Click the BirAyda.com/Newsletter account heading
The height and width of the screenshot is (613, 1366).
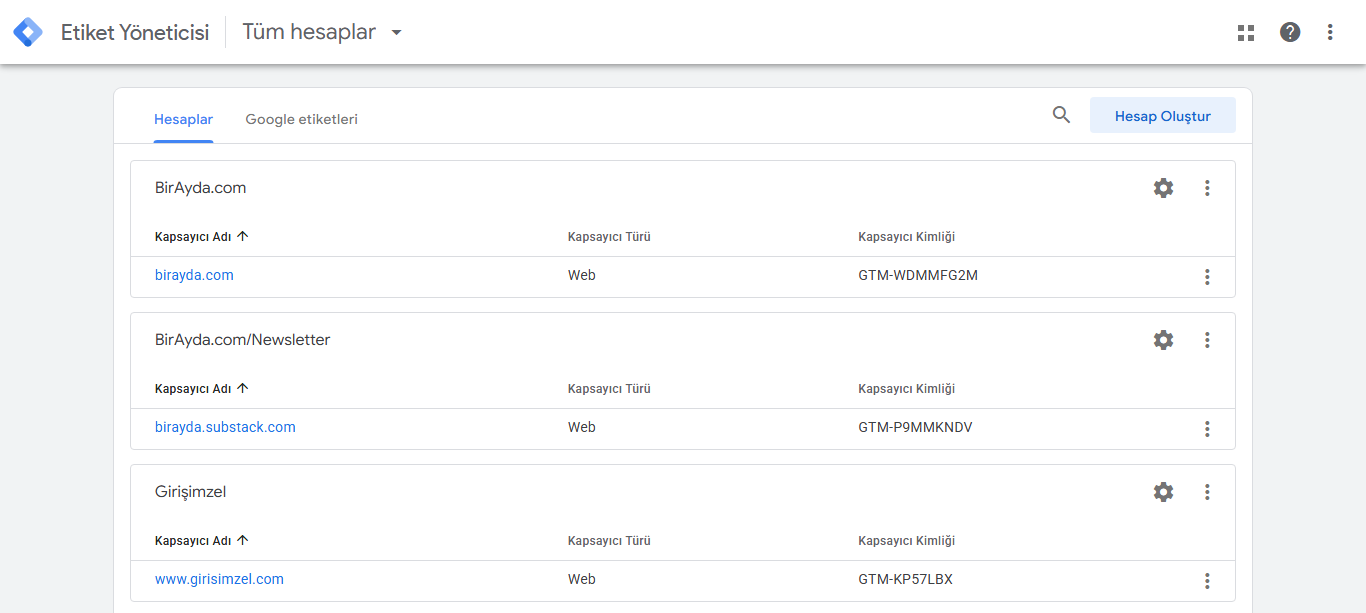click(x=242, y=339)
